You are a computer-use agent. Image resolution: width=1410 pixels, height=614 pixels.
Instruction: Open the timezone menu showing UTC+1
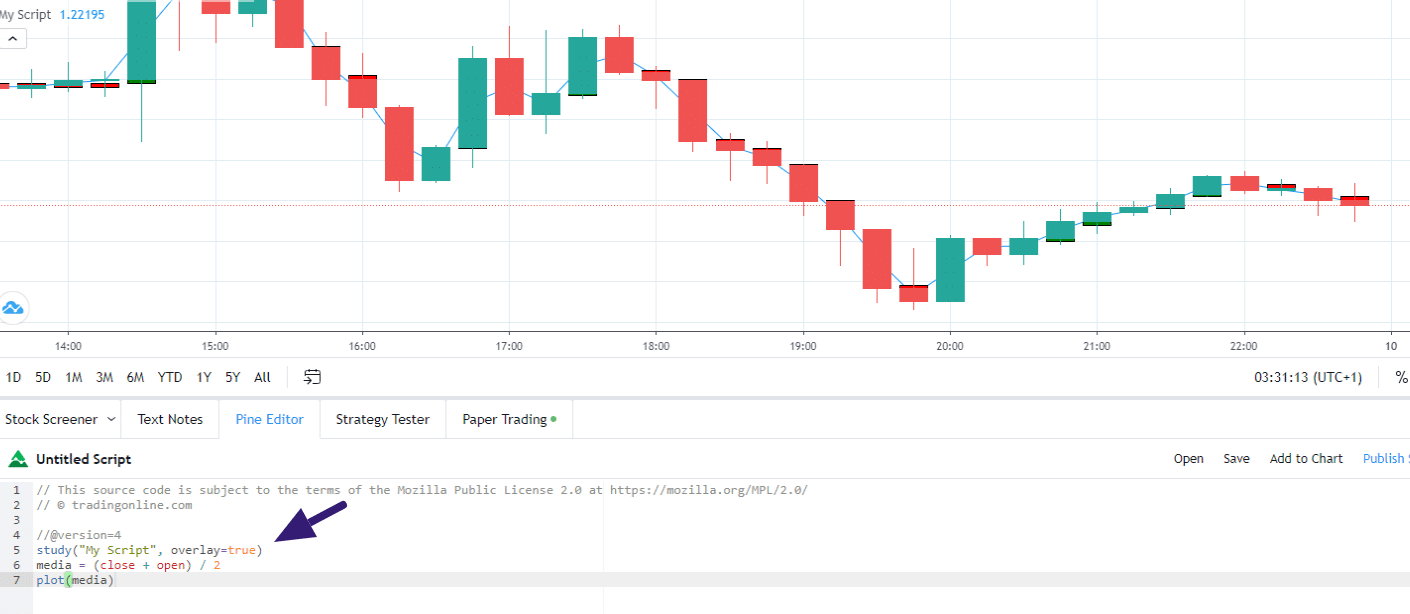click(1308, 377)
